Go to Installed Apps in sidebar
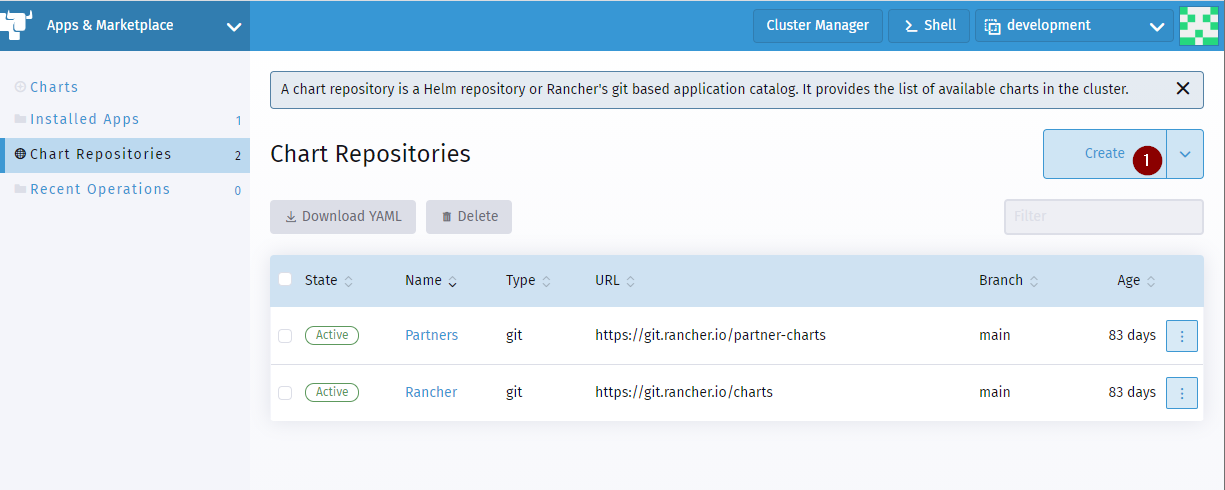The height and width of the screenshot is (490, 1225). coord(85,120)
